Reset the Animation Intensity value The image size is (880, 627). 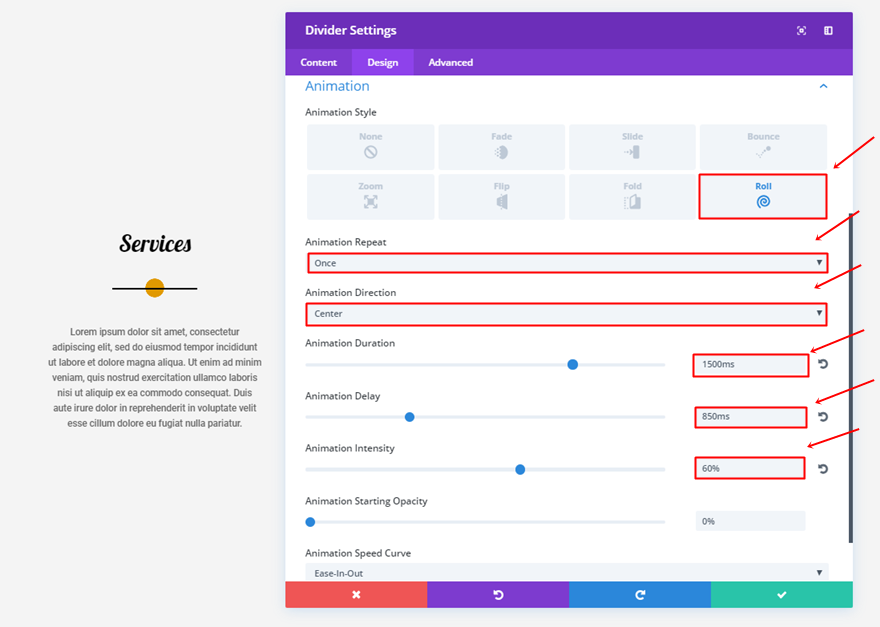click(823, 469)
